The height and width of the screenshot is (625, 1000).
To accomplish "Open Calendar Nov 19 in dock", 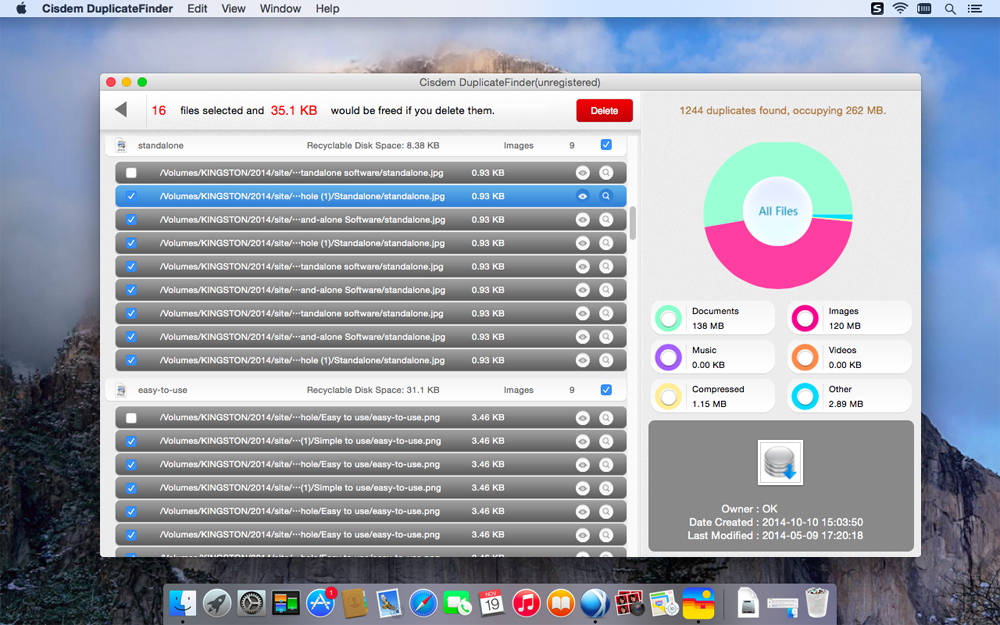I will pos(492,602).
